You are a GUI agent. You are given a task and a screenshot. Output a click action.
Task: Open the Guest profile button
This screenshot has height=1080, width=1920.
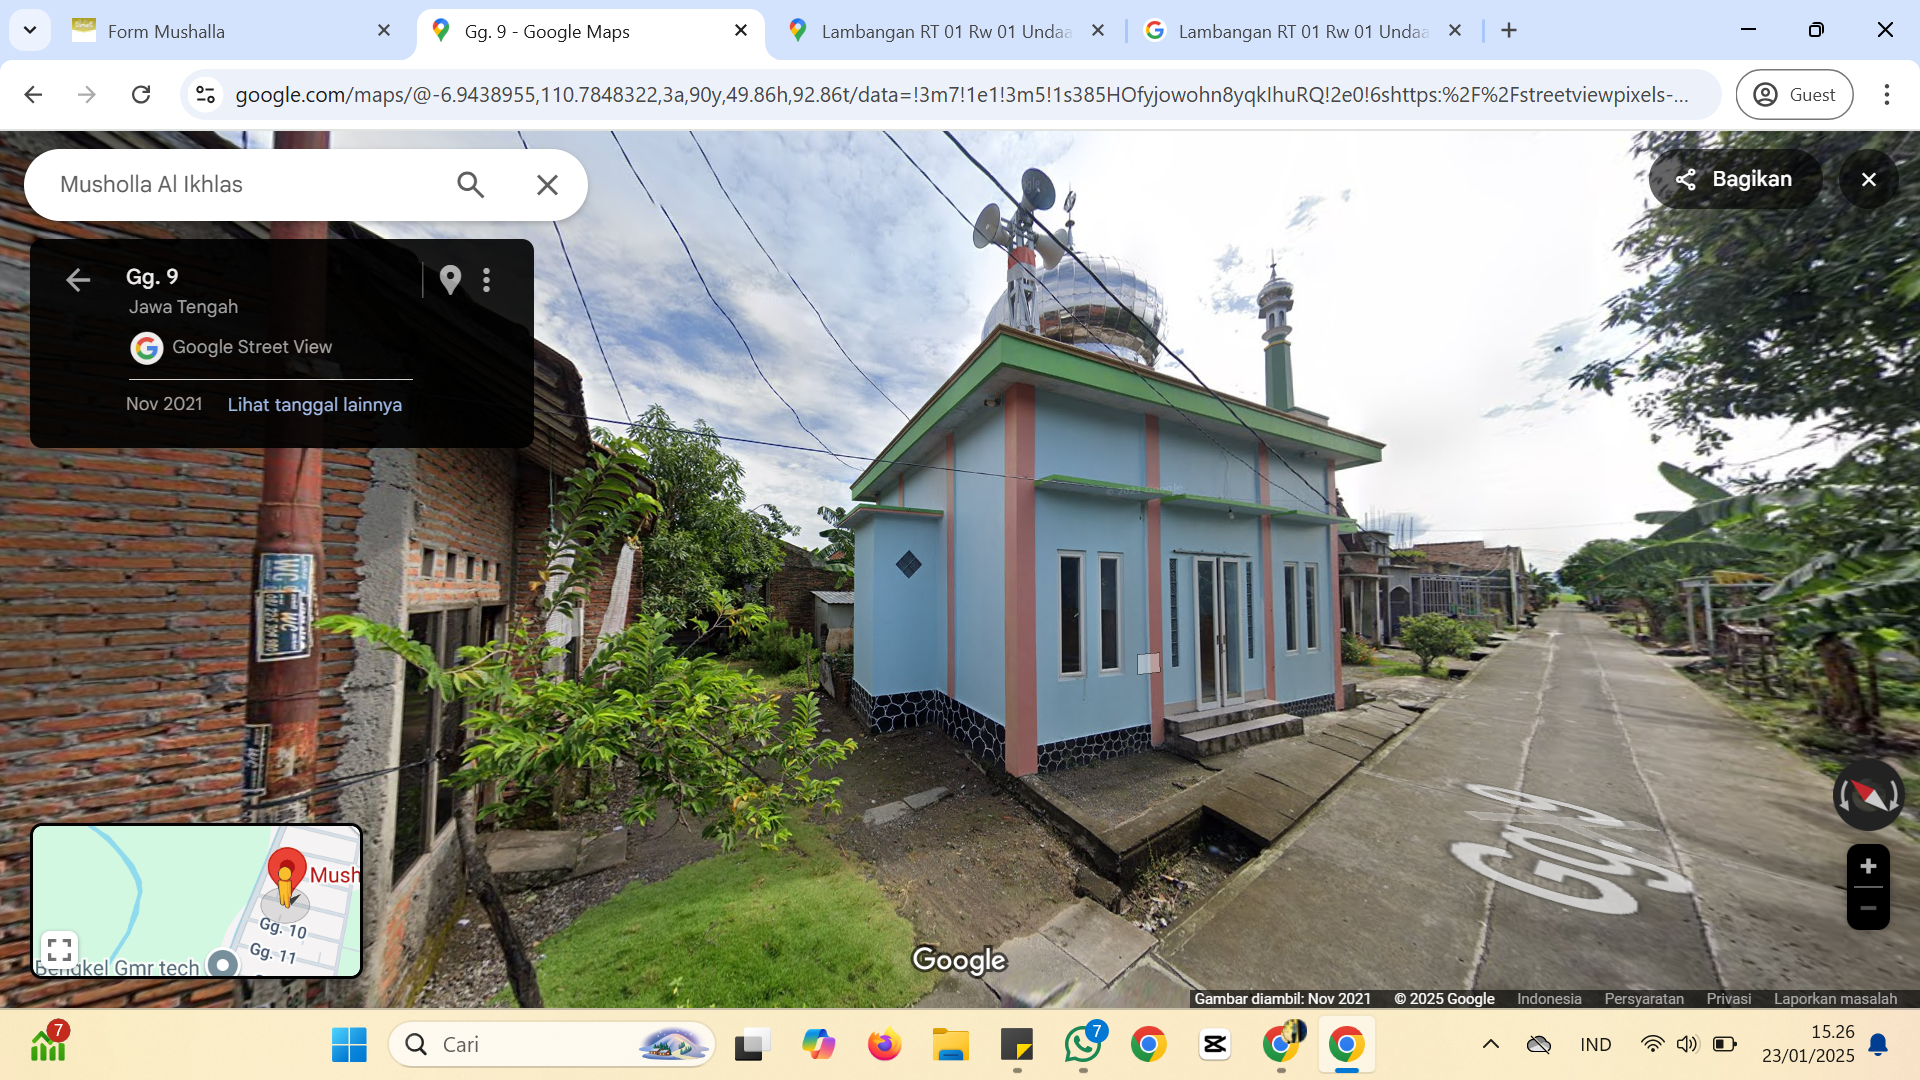pyautogui.click(x=1795, y=94)
